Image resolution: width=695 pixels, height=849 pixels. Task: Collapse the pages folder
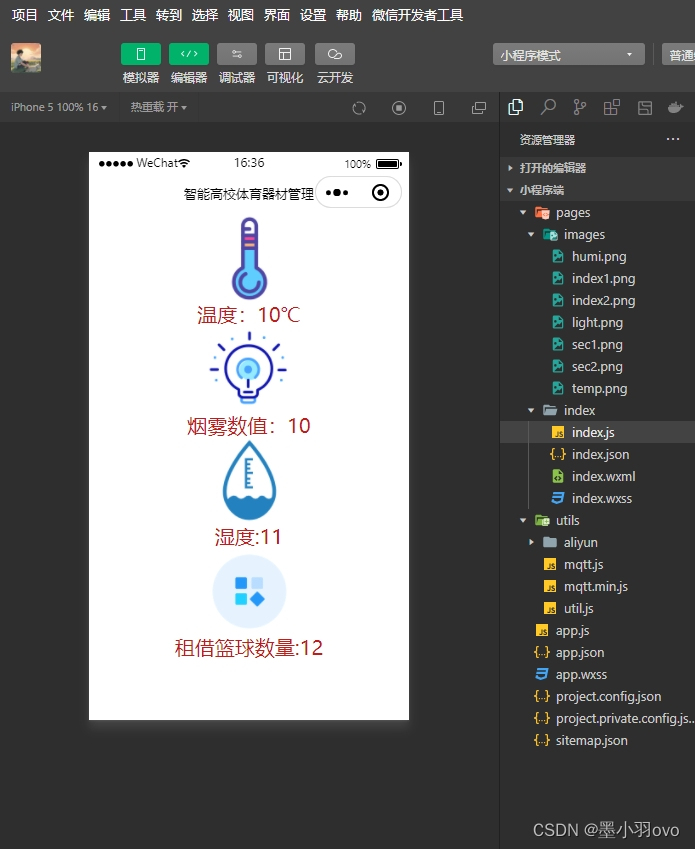[598, 212]
